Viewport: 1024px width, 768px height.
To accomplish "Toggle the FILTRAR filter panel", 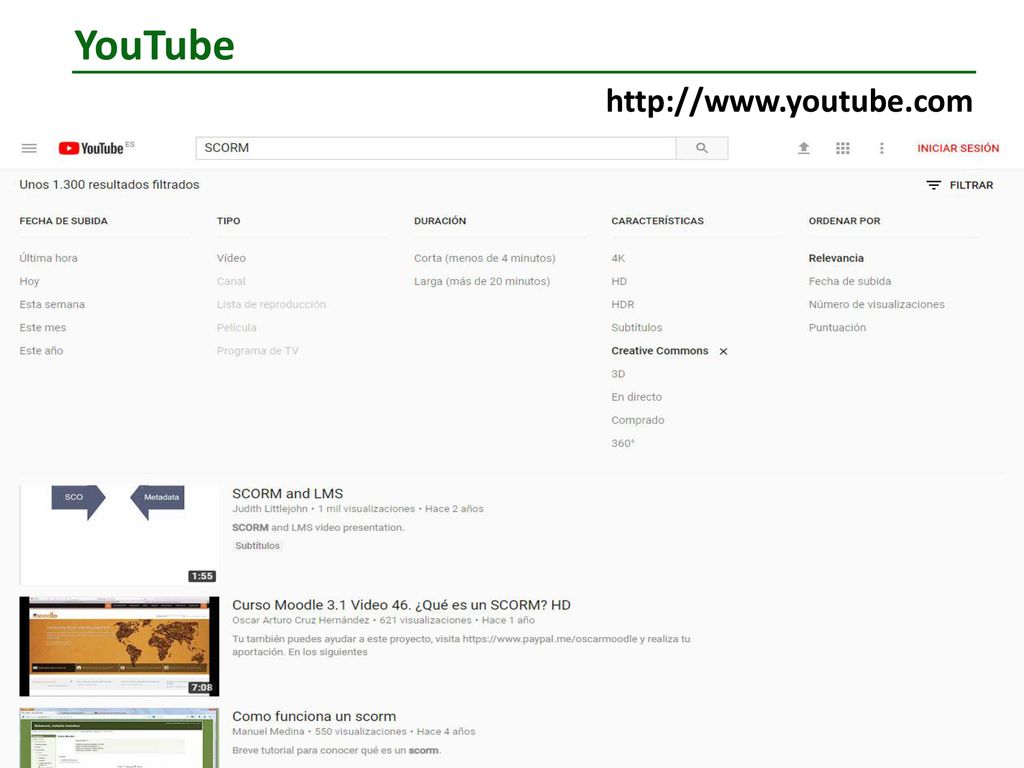I will [x=959, y=185].
